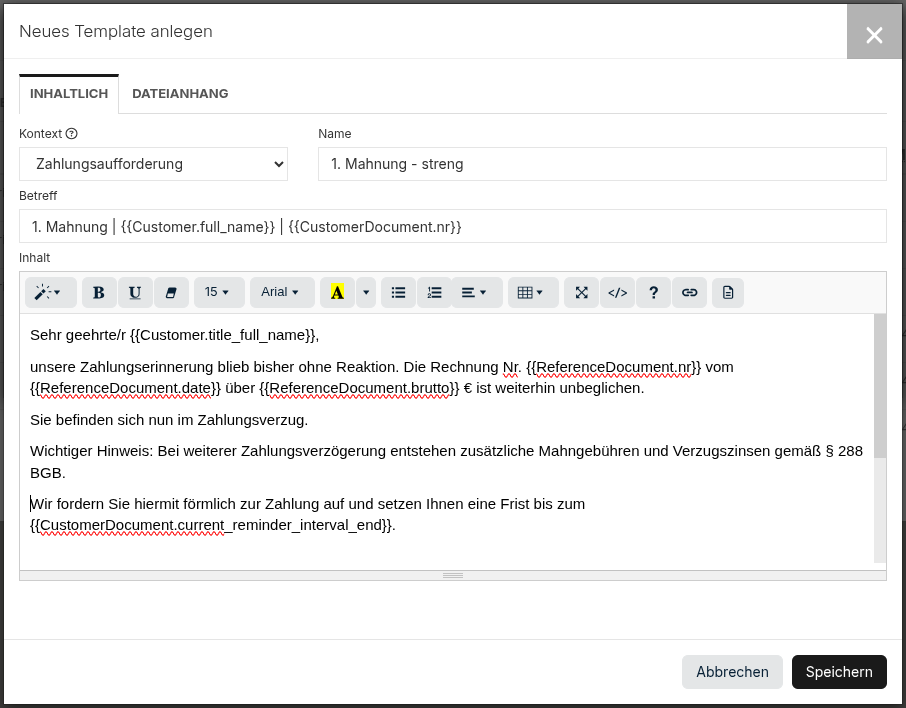Open the Kontext Zahlungsaufforderung dropdown
Screen dimensions: 906x708
click(153, 164)
